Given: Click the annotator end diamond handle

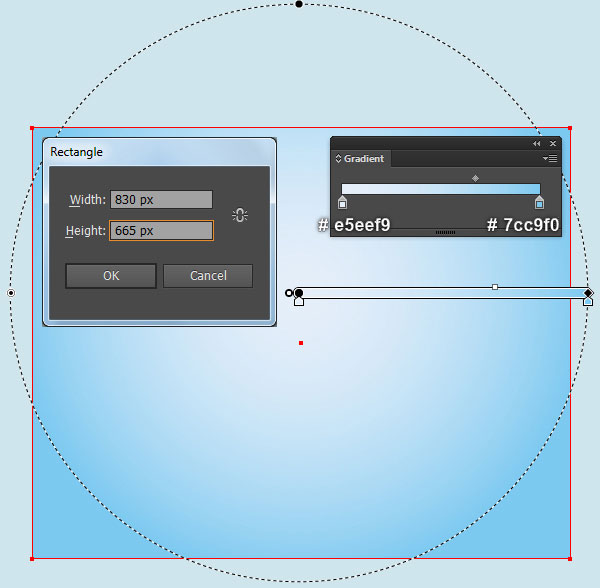Looking at the screenshot, I should (588, 293).
